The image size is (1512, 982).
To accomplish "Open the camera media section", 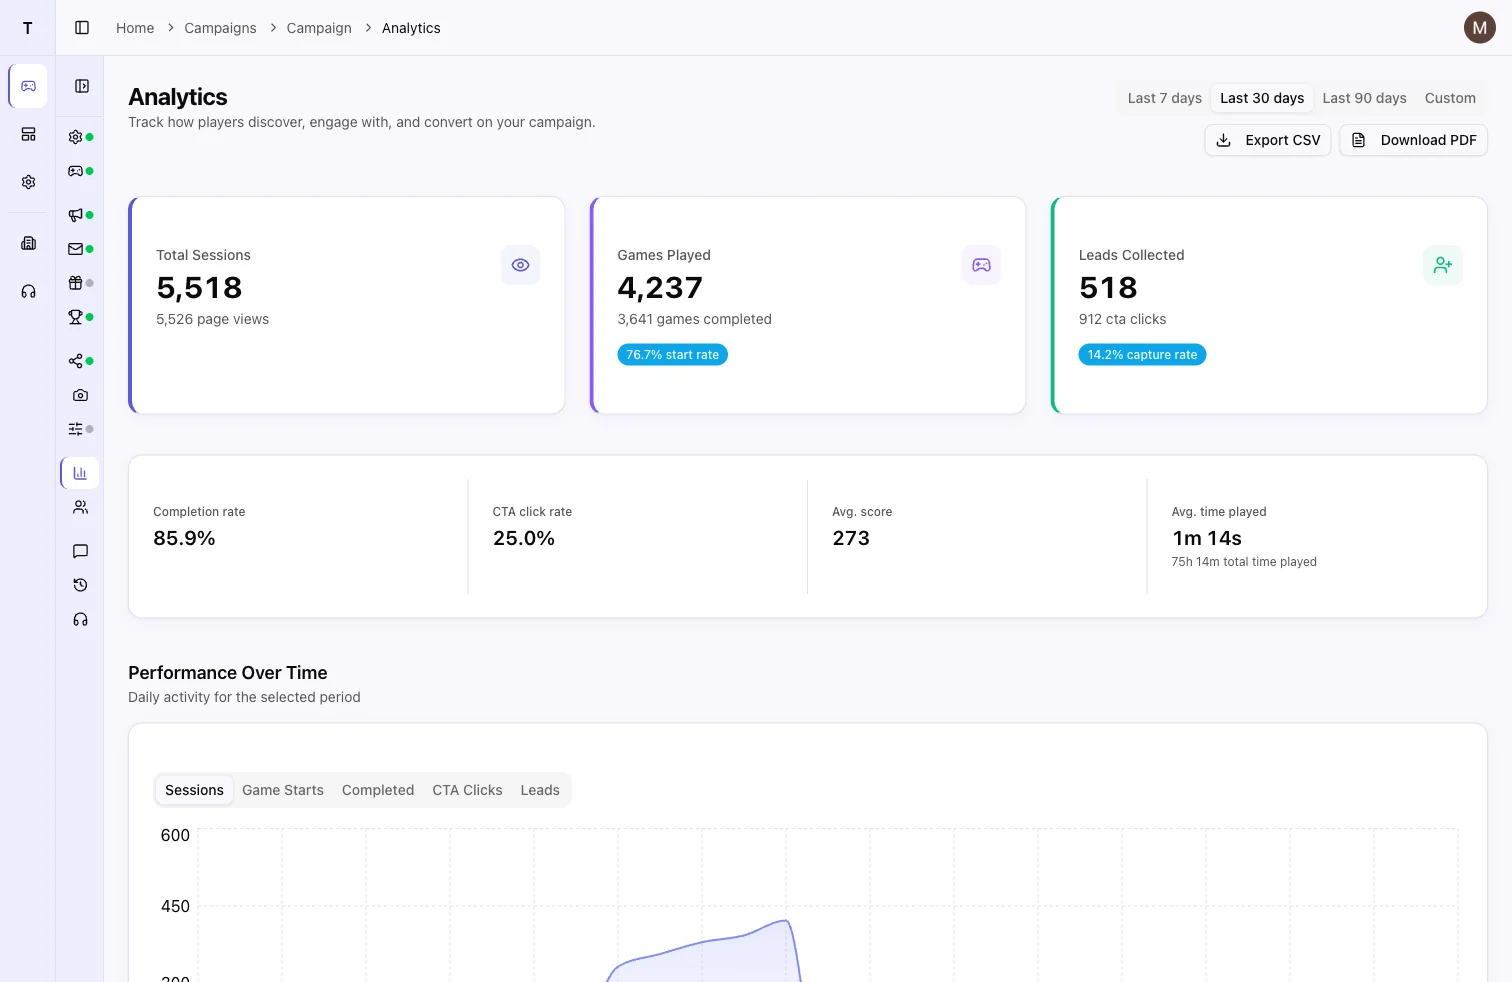I will [x=79, y=394].
